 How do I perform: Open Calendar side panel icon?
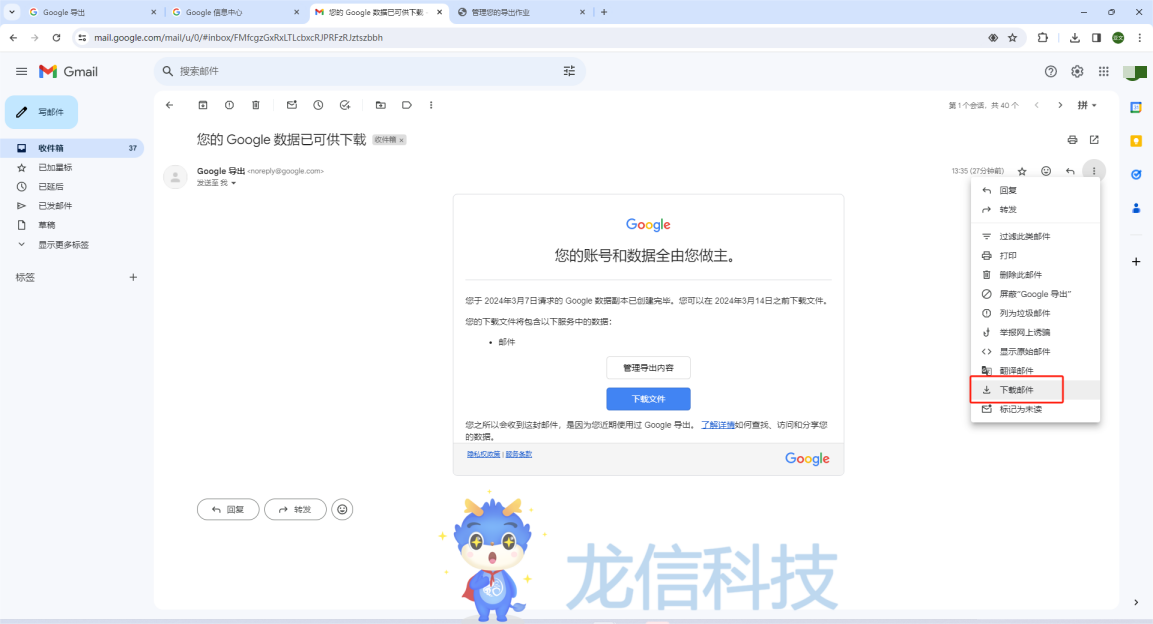pos(1136,107)
